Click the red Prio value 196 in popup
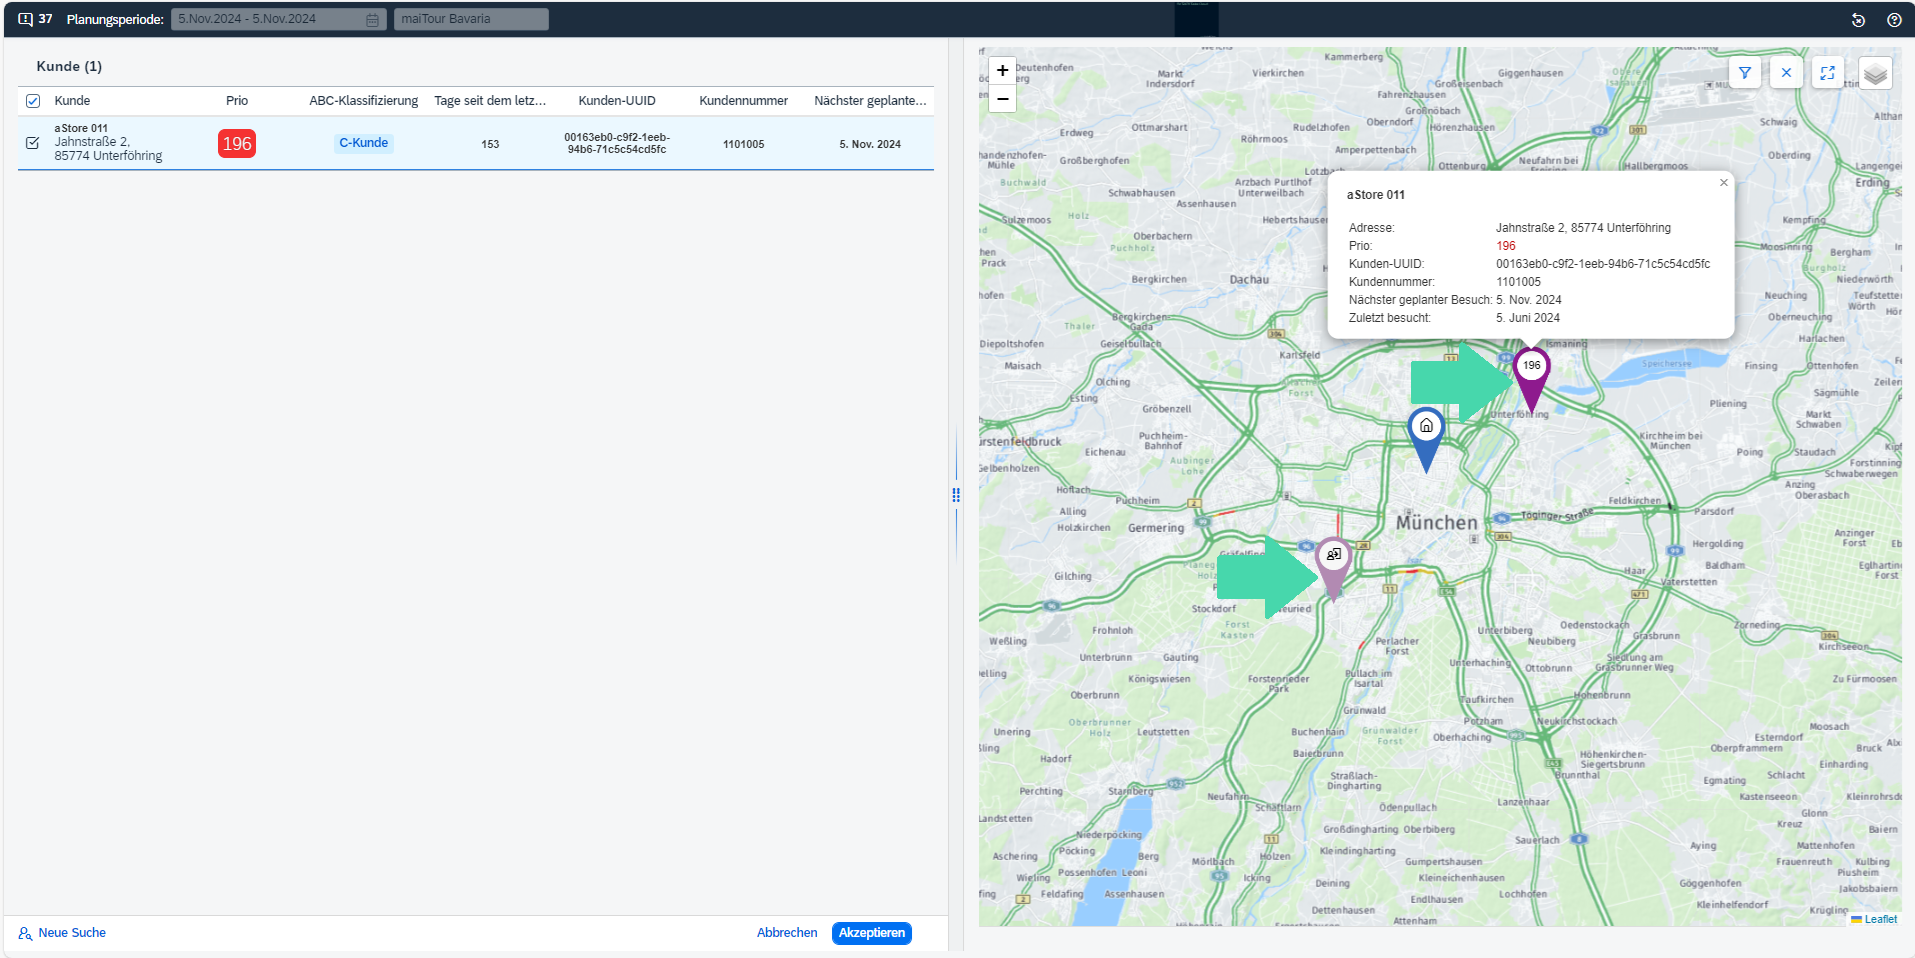Viewport: 1915px width, 958px height. tap(1506, 246)
